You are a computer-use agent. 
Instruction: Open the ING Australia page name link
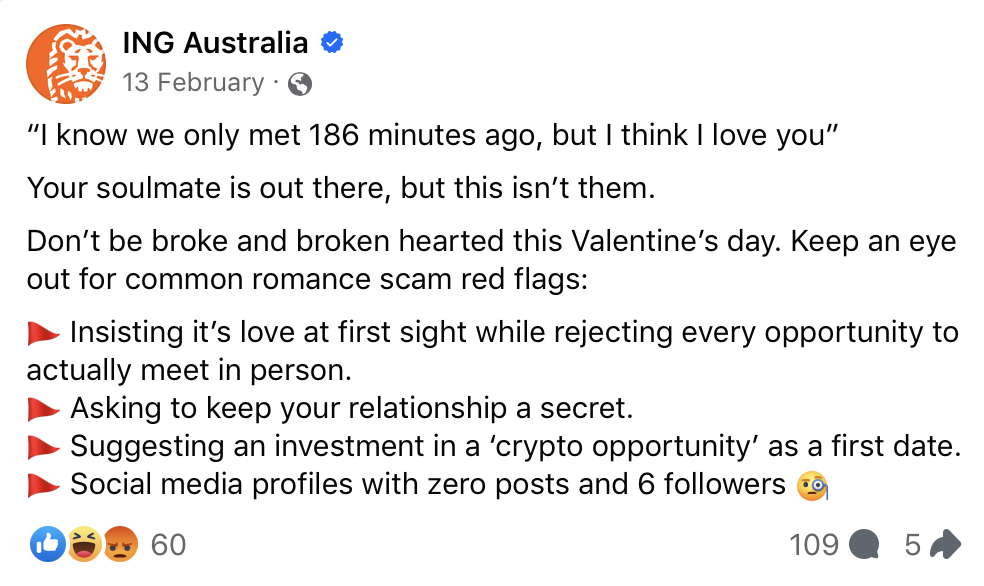pos(215,43)
